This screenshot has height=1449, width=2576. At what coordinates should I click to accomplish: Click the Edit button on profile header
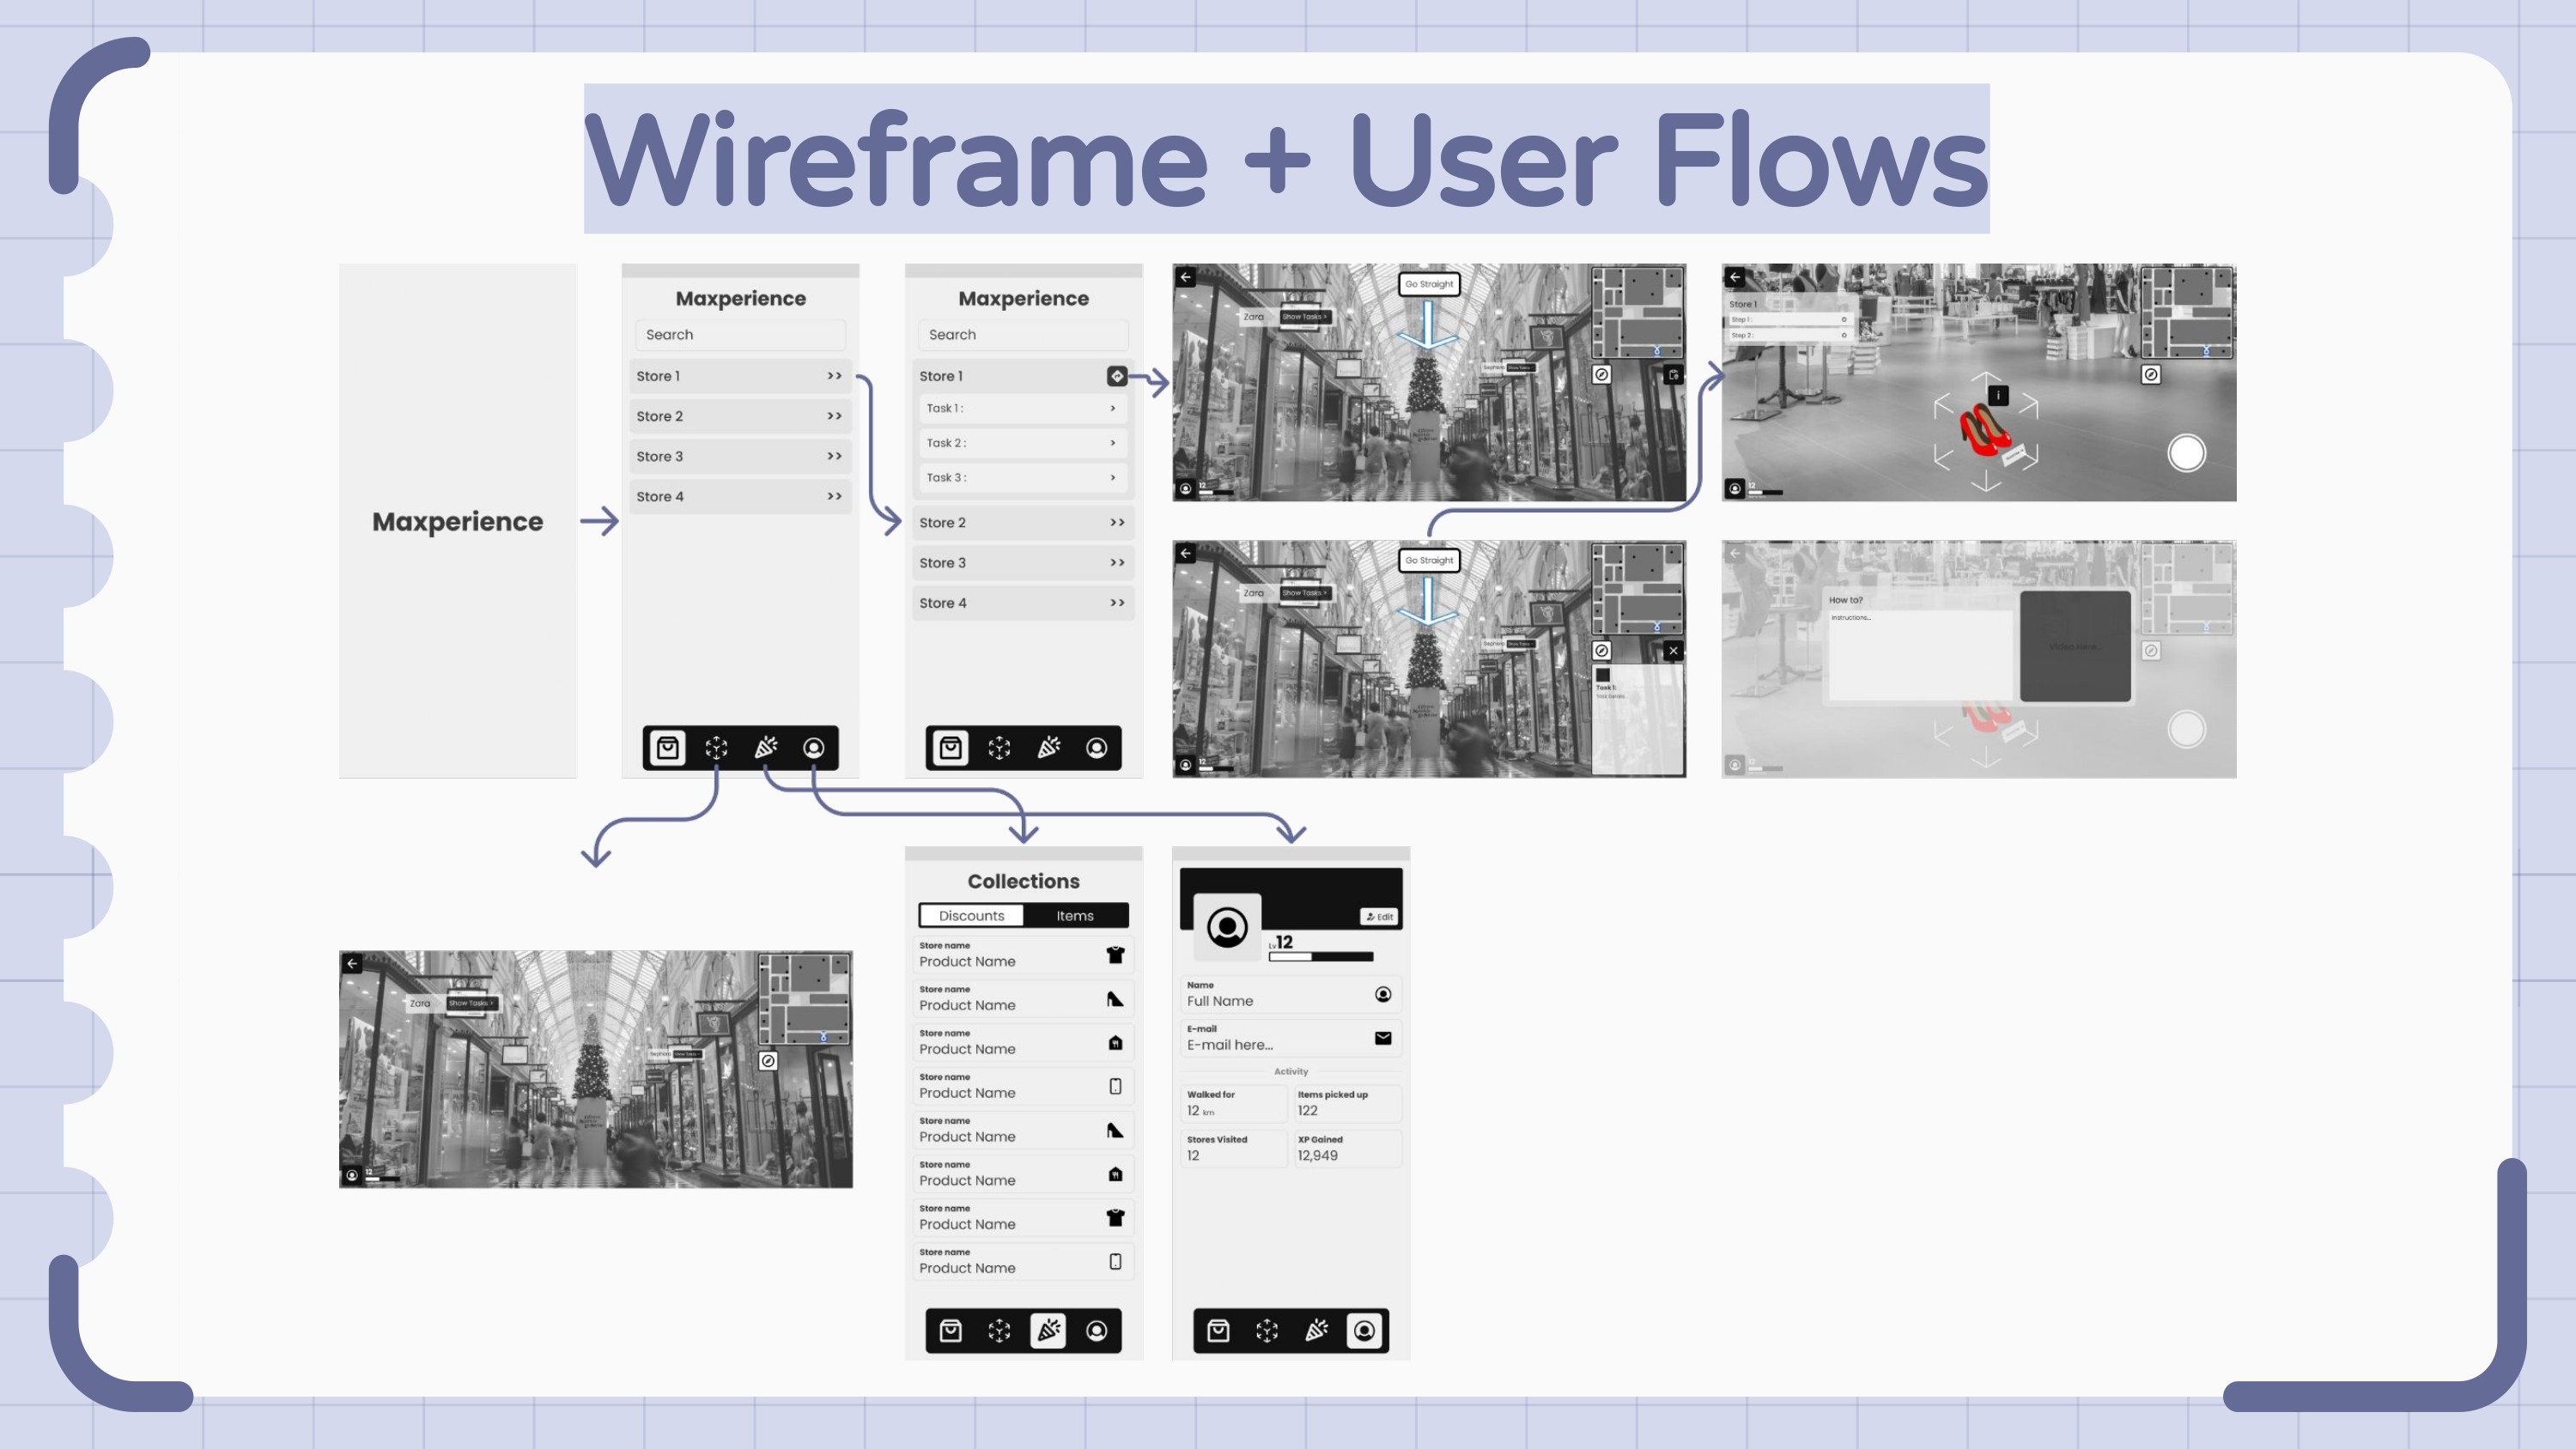(x=1379, y=916)
